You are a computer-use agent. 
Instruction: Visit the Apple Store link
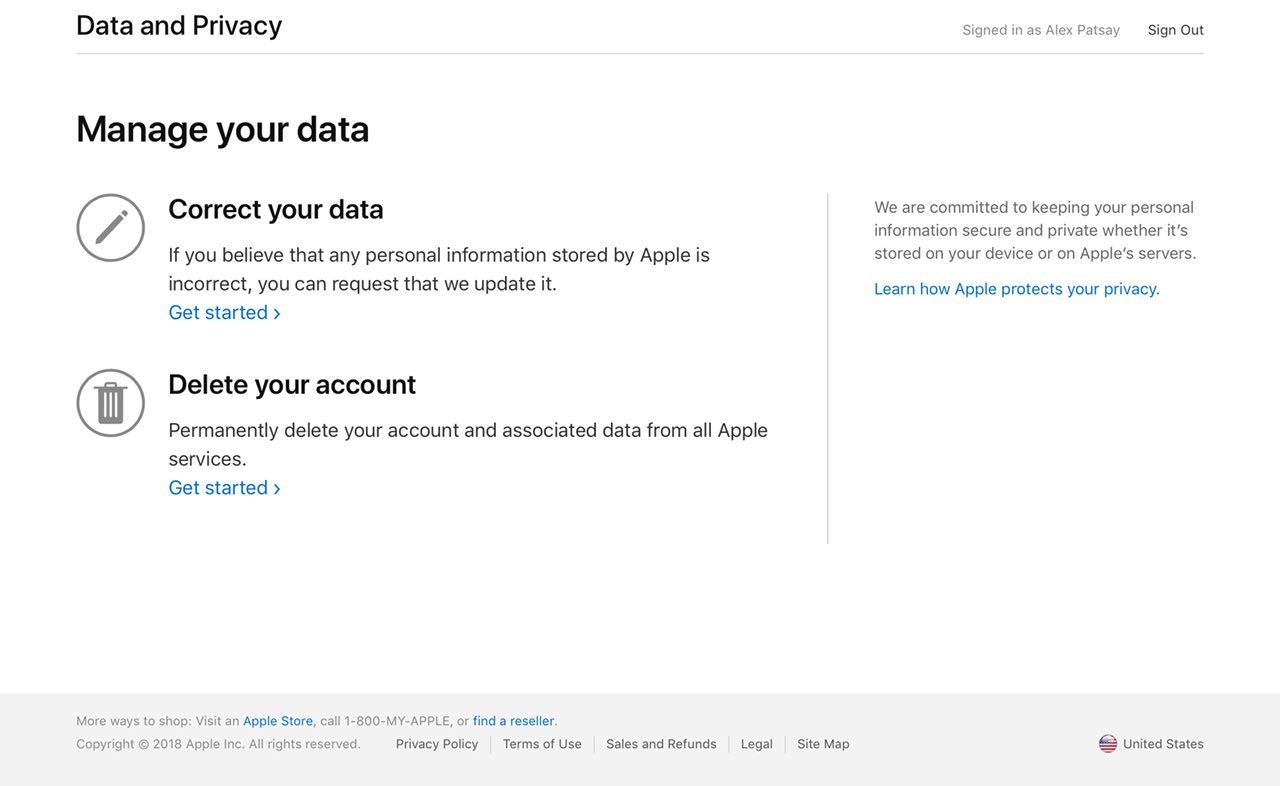point(278,721)
